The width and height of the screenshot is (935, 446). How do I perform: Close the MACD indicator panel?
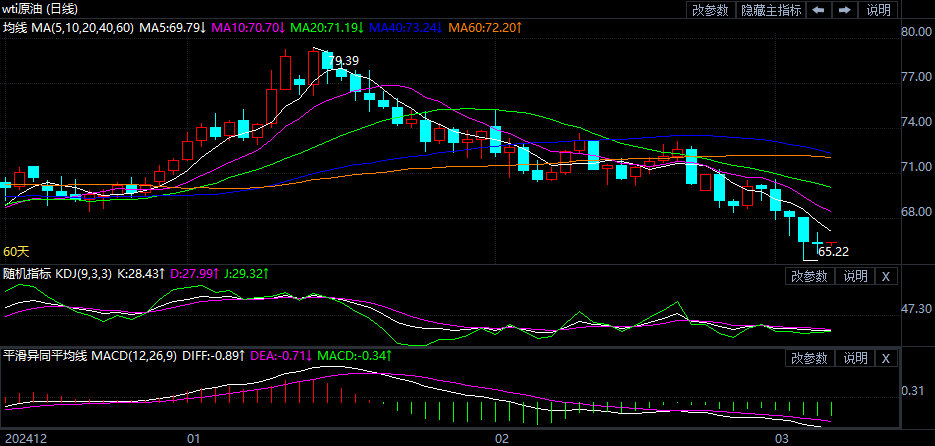coord(886,358)
